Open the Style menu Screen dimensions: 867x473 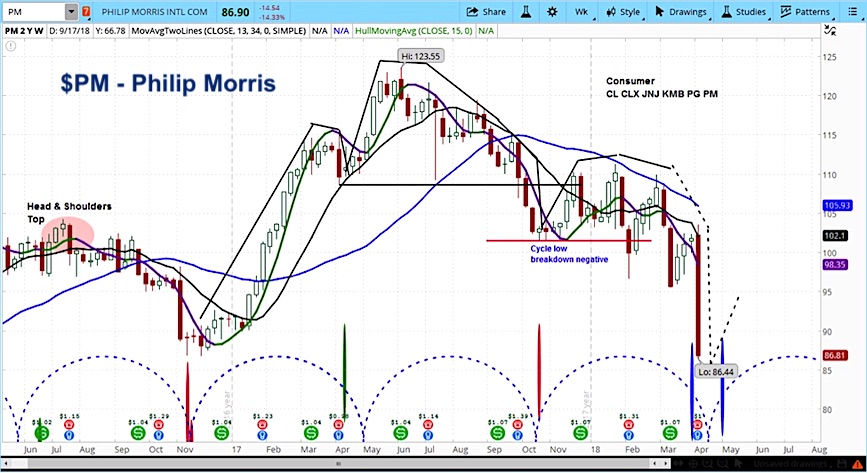click(x=623, y=12)
